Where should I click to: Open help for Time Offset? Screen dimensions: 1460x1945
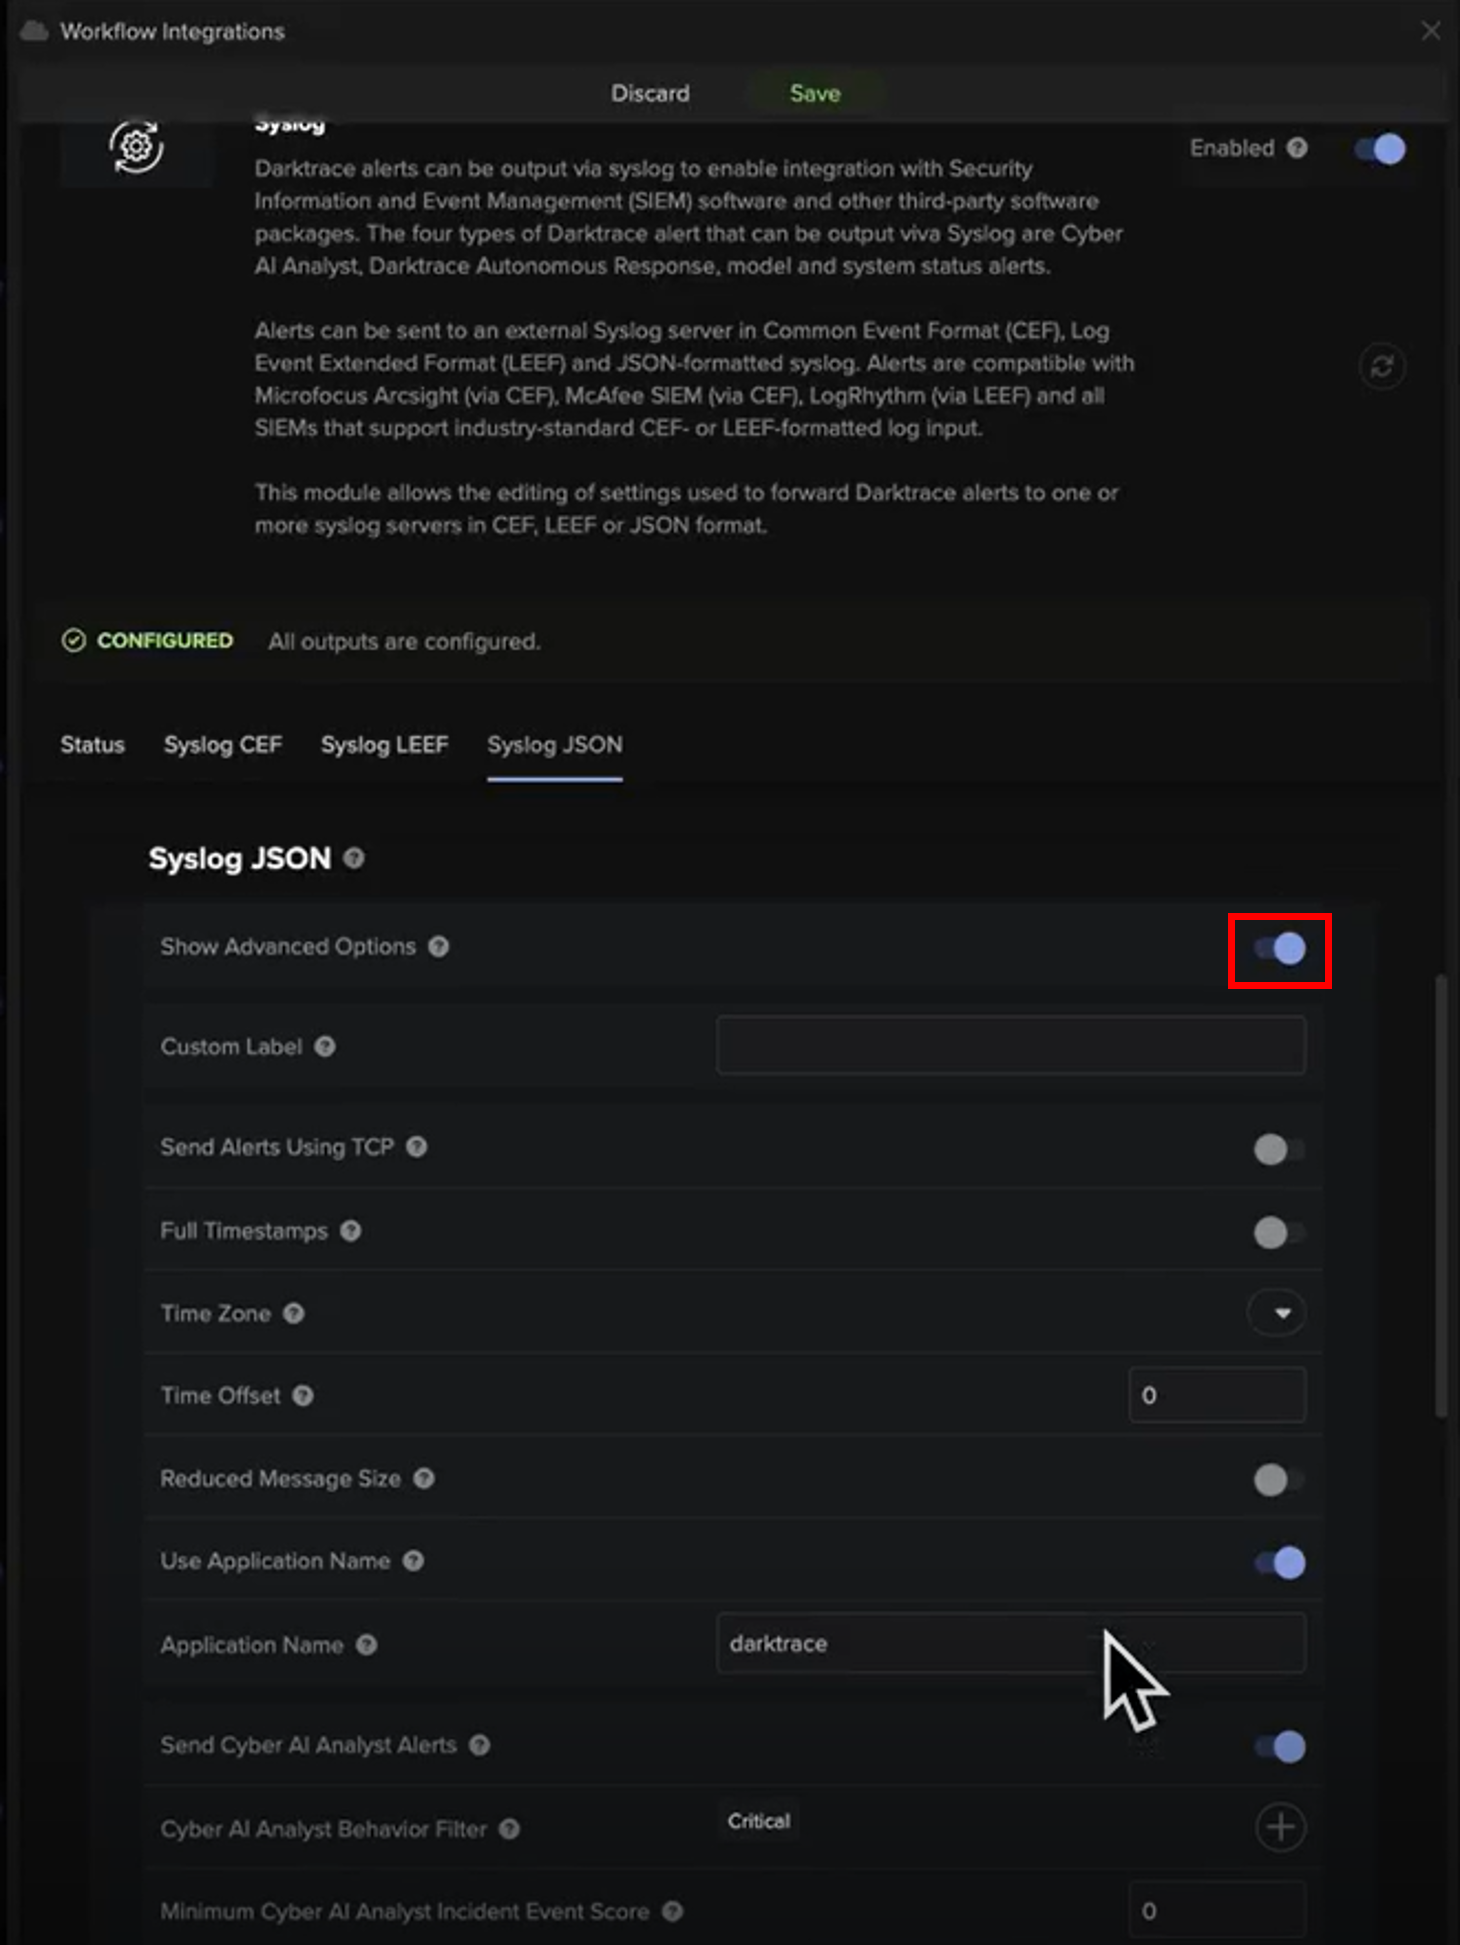pos(303,1395)
